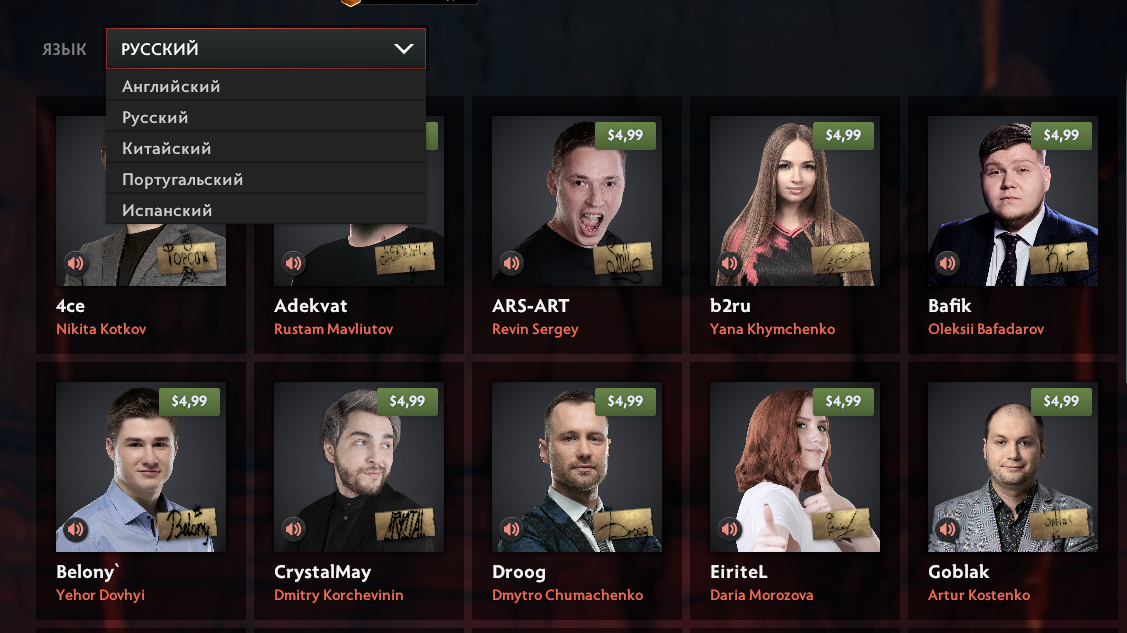This screenshot has height=633, width=1127.
Task: Select Английский from the language list
Action: [266, 86]
